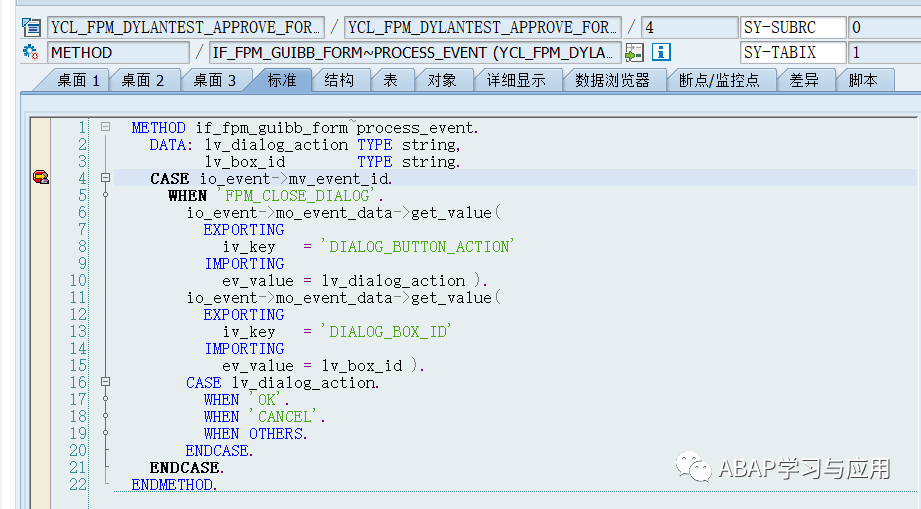Click line number 1 in gutter
This screenshot has height=509, width=921.
[82, 127]
